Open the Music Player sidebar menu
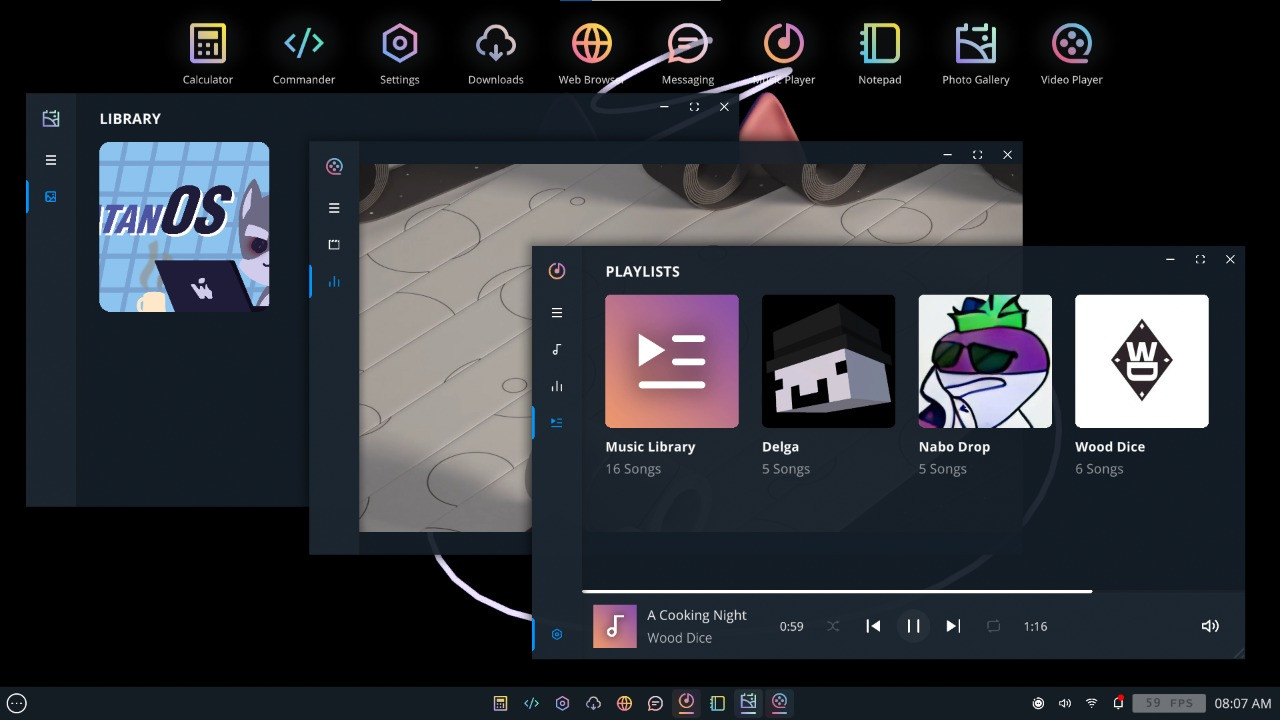The image size is (1280, 720). coord(557,312)
